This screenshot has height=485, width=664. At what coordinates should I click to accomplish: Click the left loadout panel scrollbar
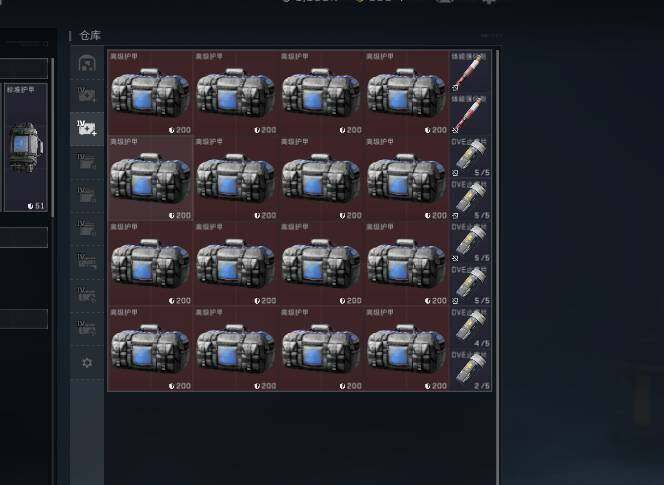pyautogui.click(x=53, y=138)
